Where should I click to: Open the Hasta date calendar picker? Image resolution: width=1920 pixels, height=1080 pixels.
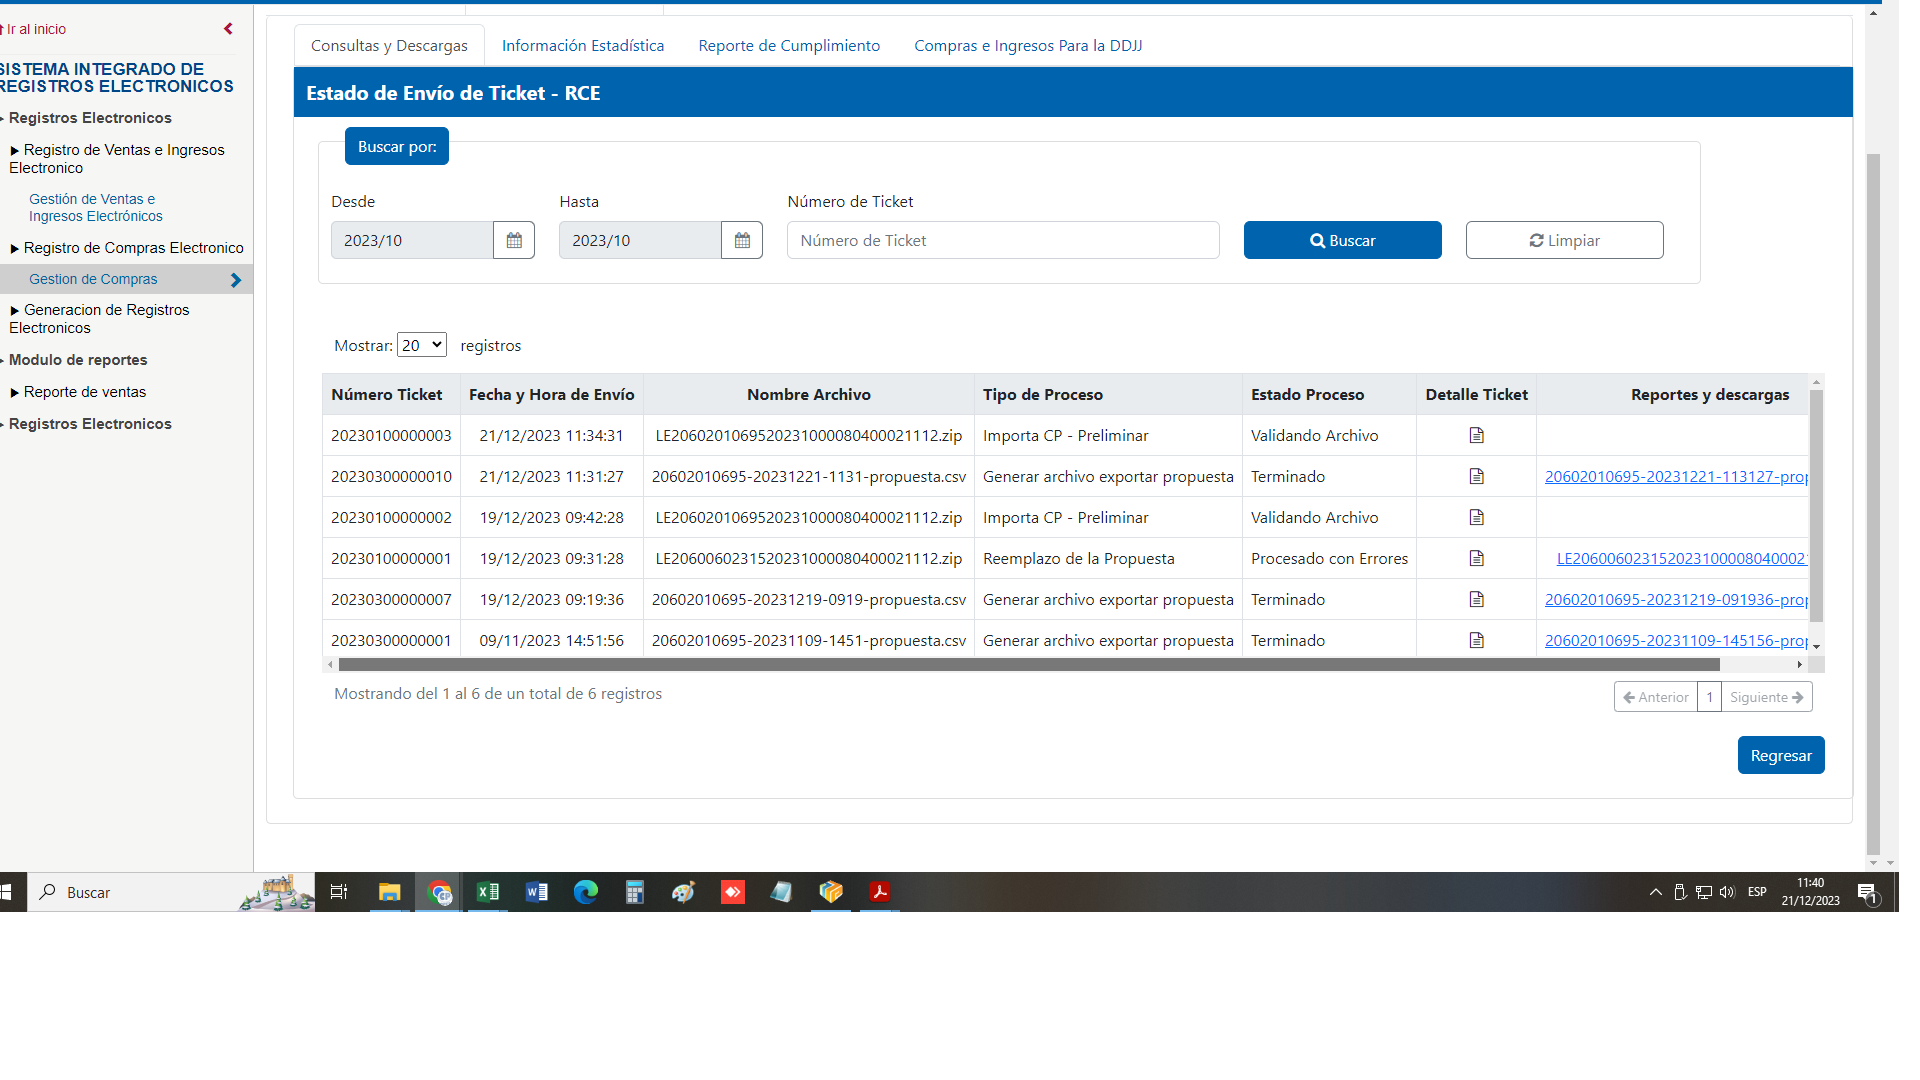coord(741,240)
